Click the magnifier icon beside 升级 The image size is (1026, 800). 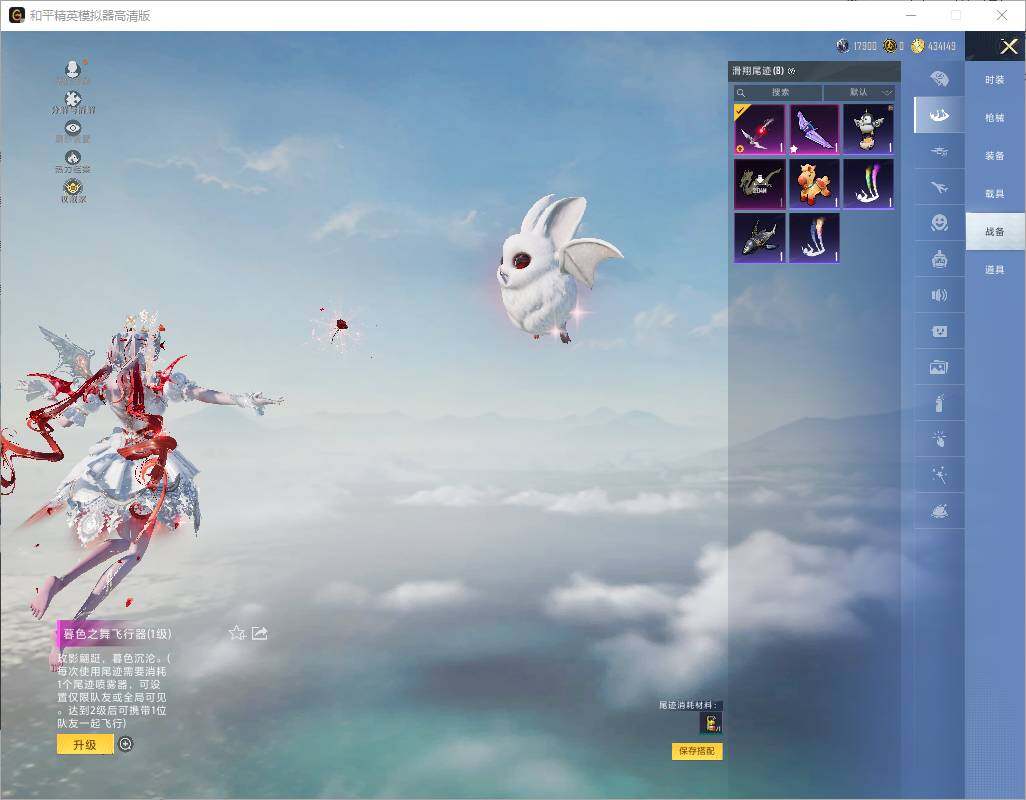coord(126,744)
